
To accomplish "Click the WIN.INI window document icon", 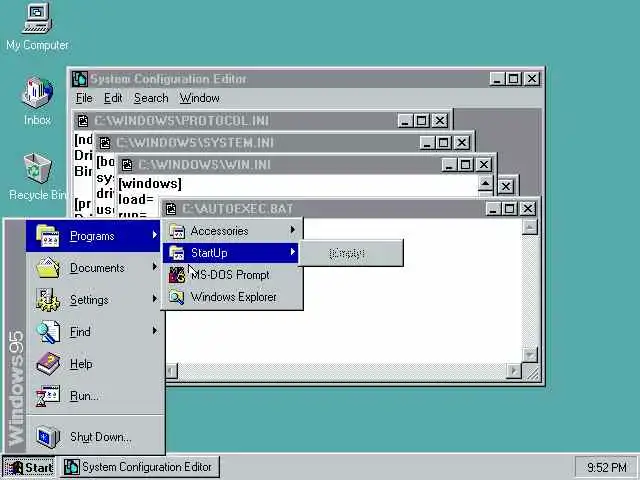I will tap(127, 165).
